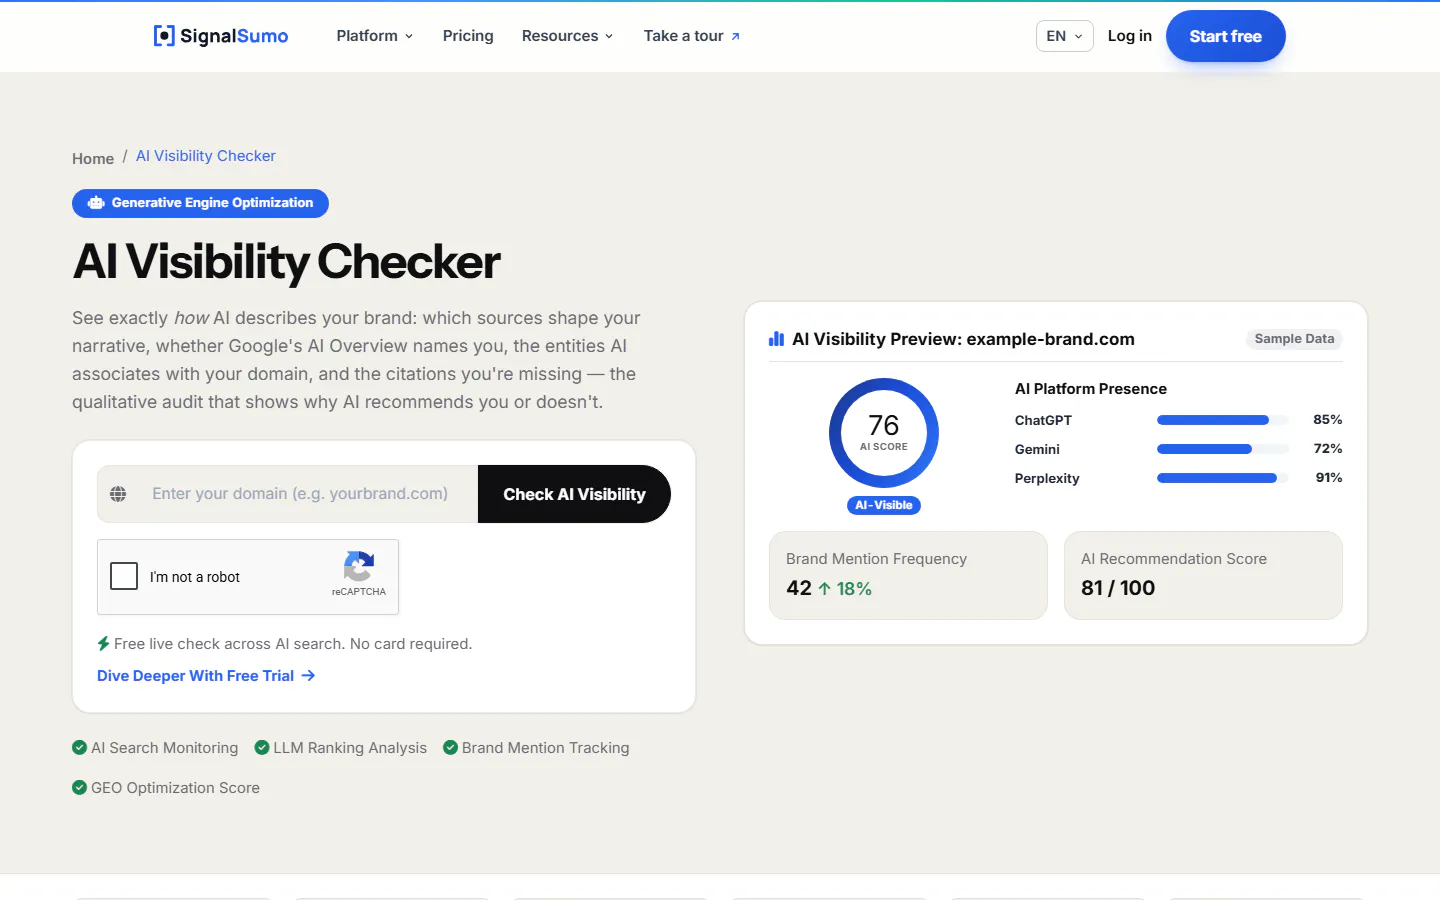
Task: Click the SignalSumo logo
Action: point(221,36)
